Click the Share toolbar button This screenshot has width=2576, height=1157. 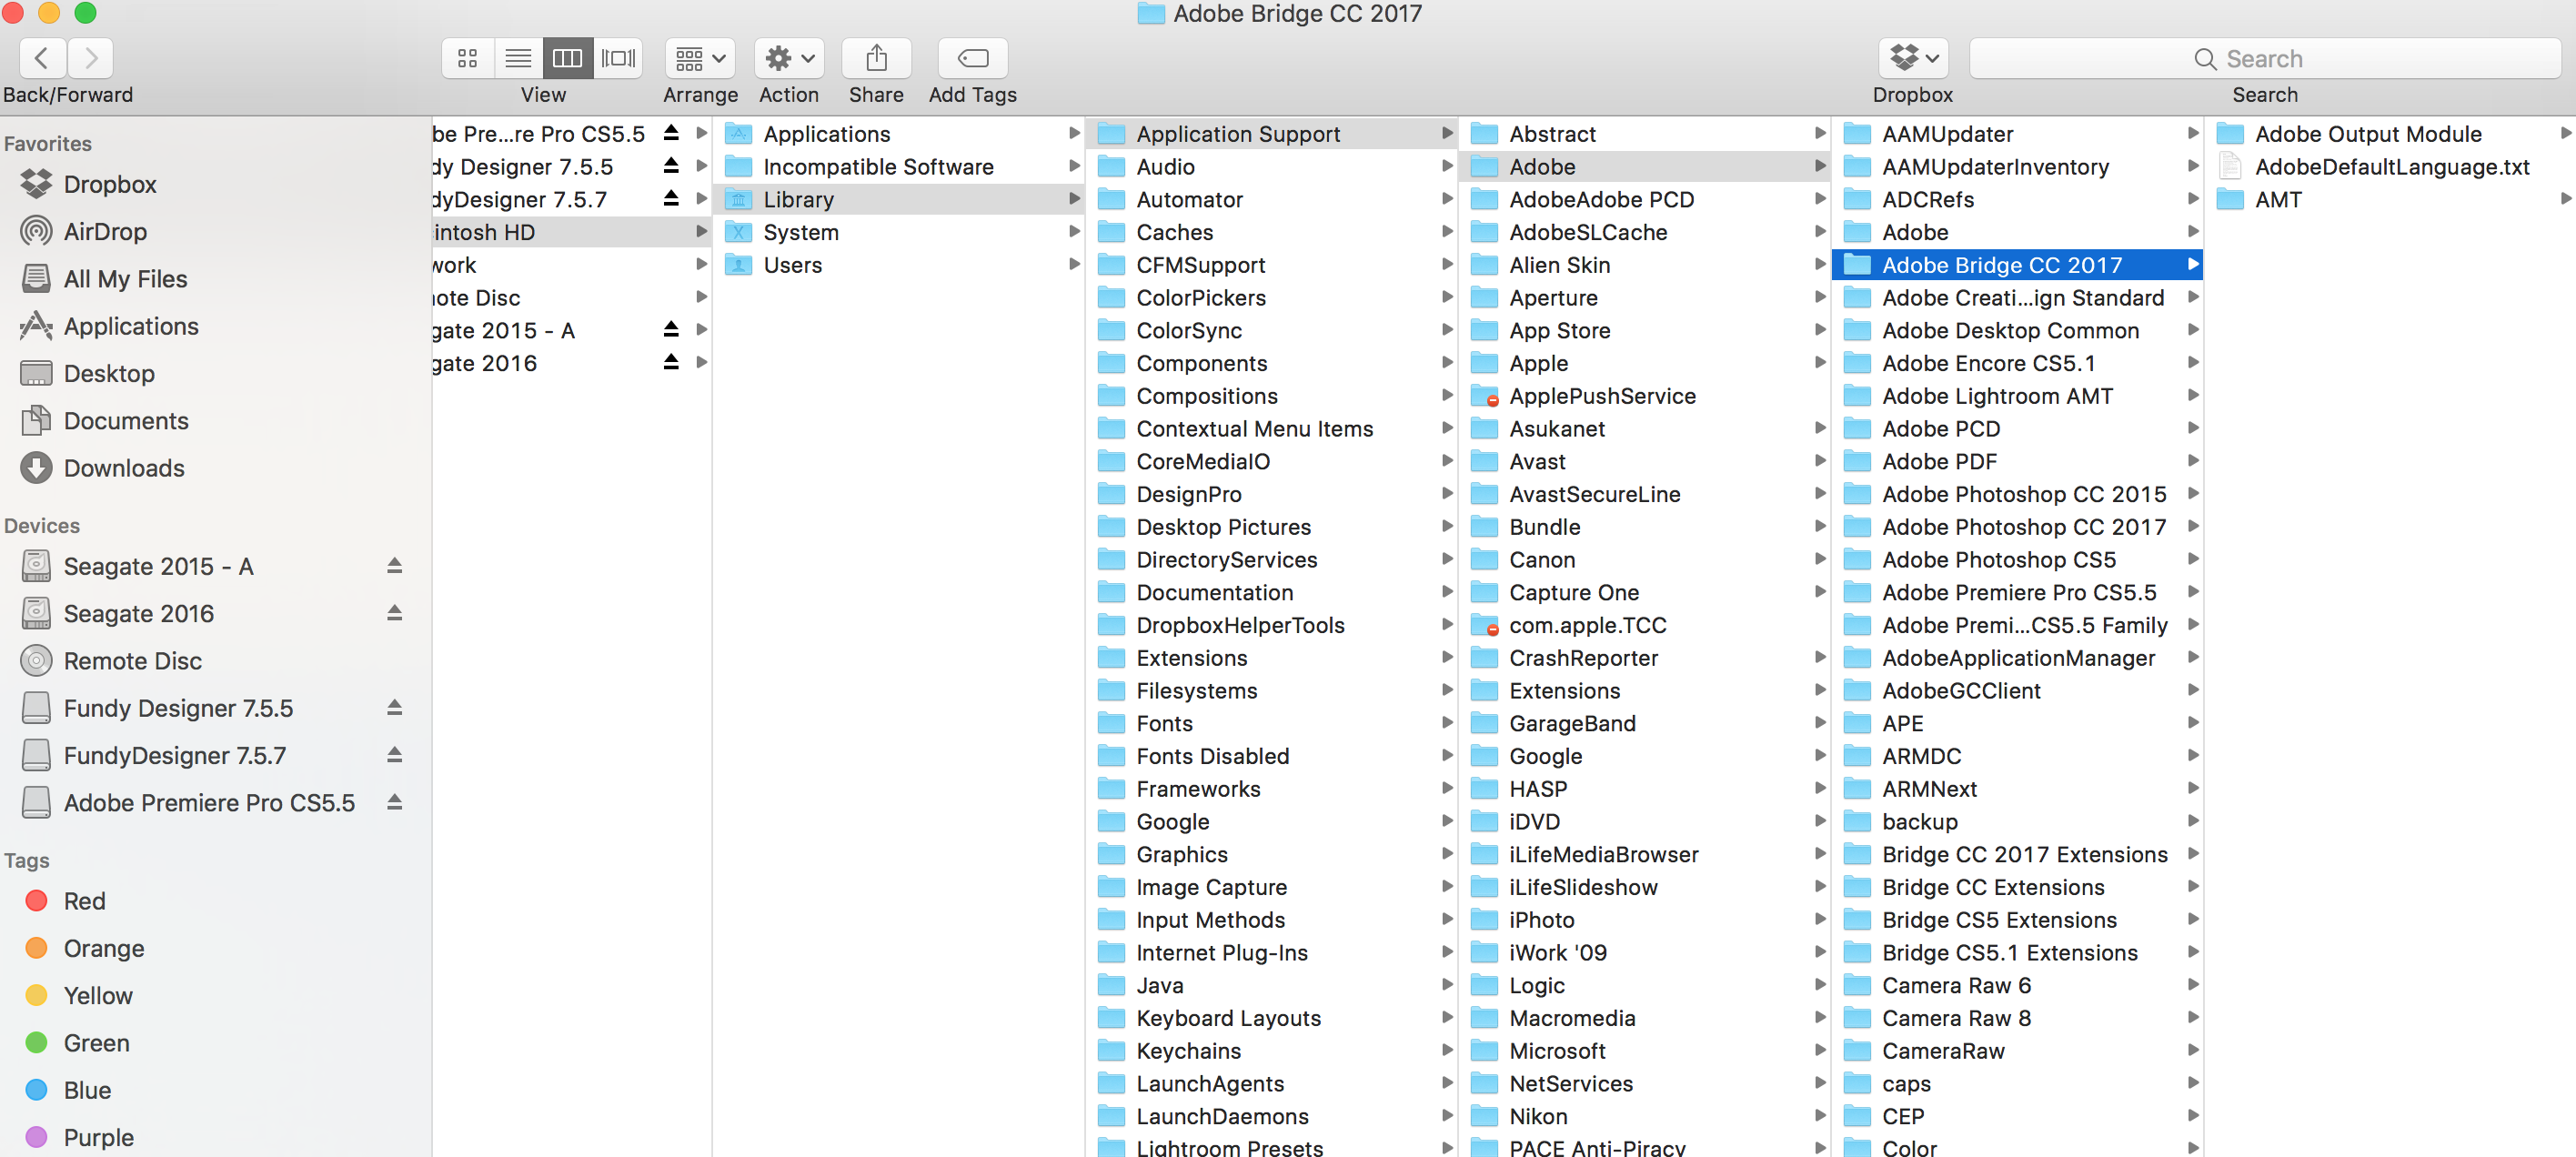click(875, 58)
